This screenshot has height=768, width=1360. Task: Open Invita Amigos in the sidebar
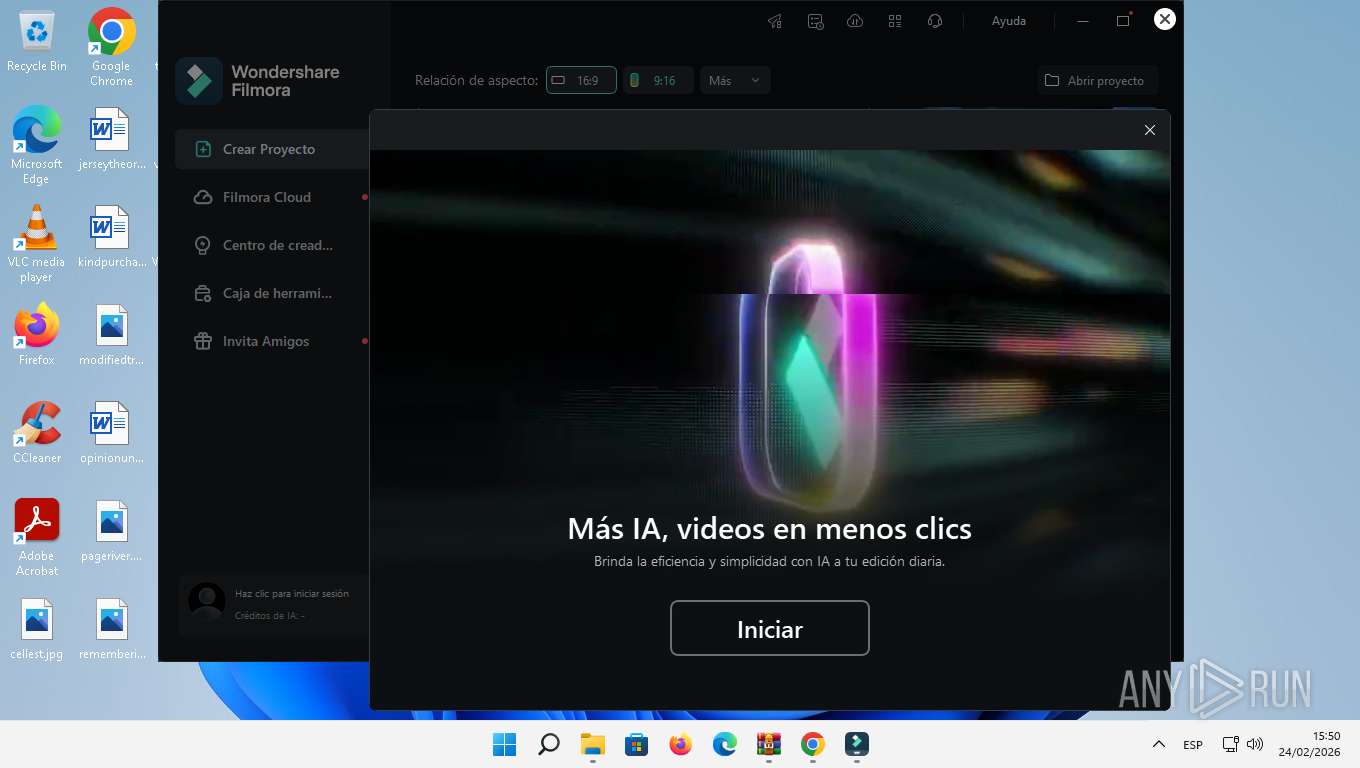272,341
